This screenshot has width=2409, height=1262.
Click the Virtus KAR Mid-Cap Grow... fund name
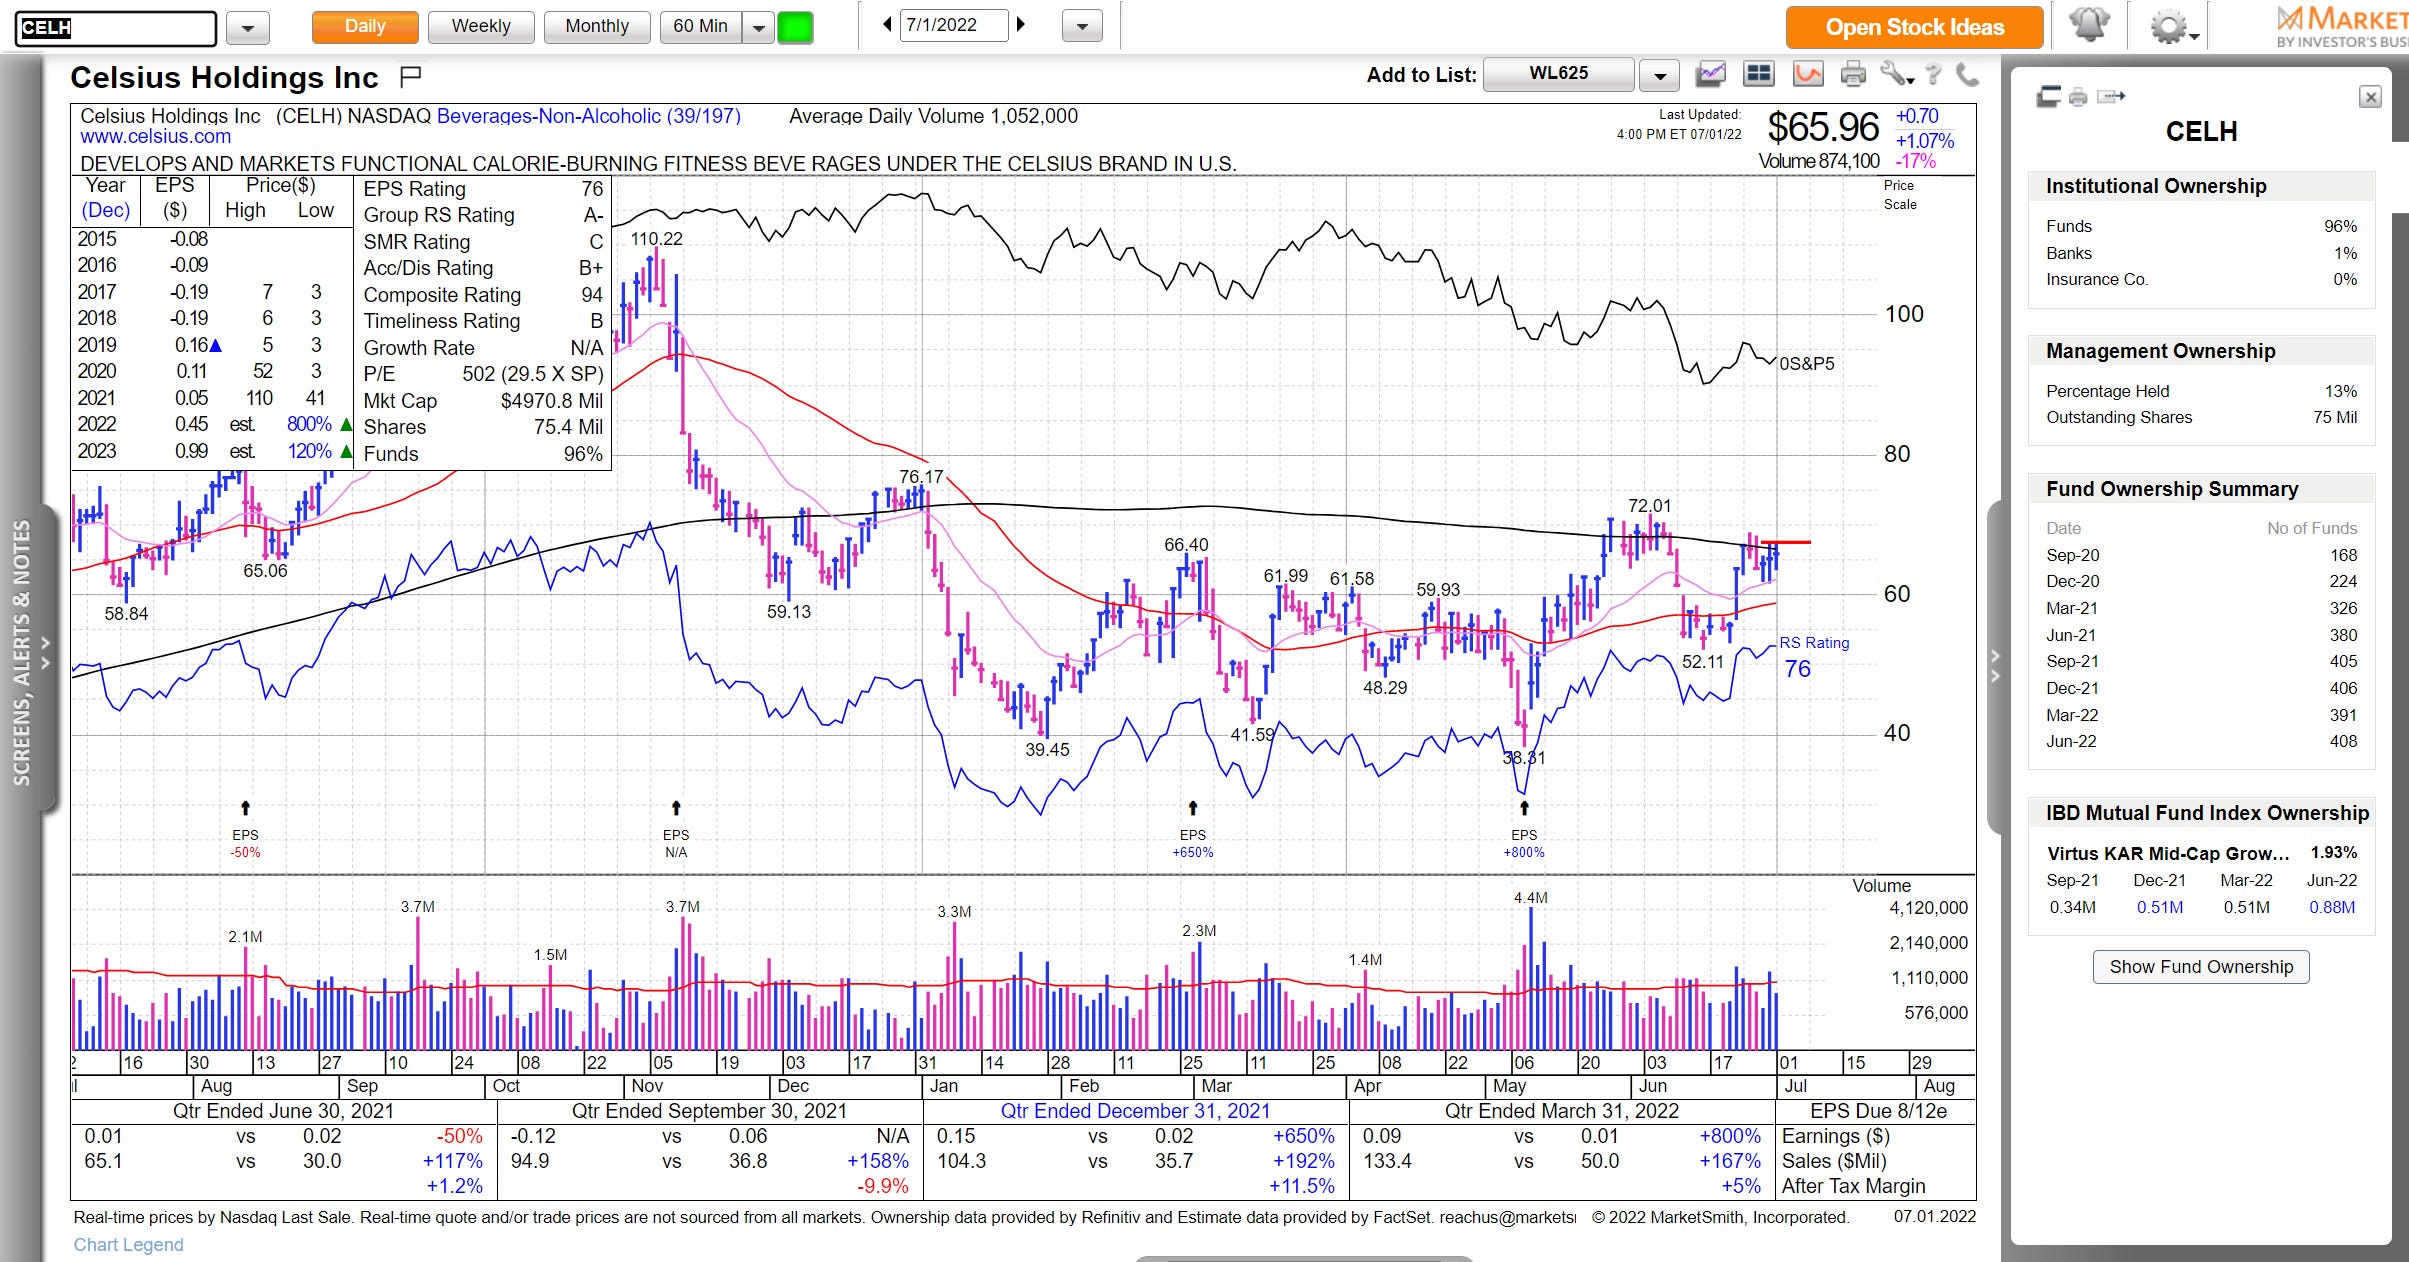tap(2167, 853)
